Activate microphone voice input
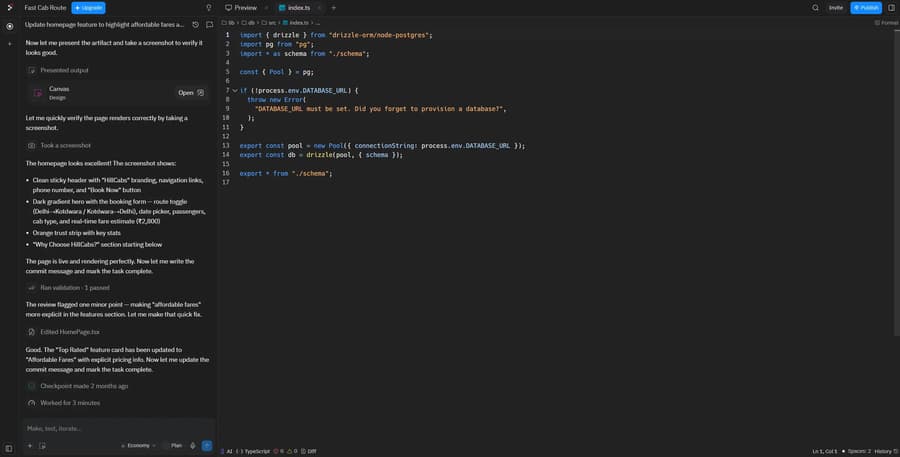This screenshot has height=457, width=900. tap(193, 446)
